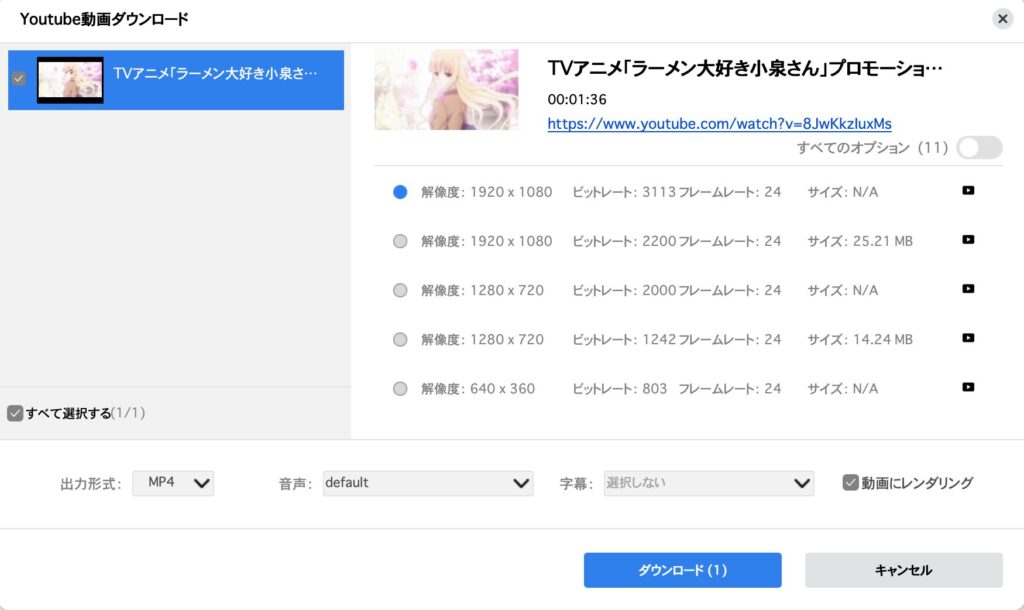The image size is (1024, 610).
Task: Click the duration 00:01:36 text
Action: [x=577, y=99]
